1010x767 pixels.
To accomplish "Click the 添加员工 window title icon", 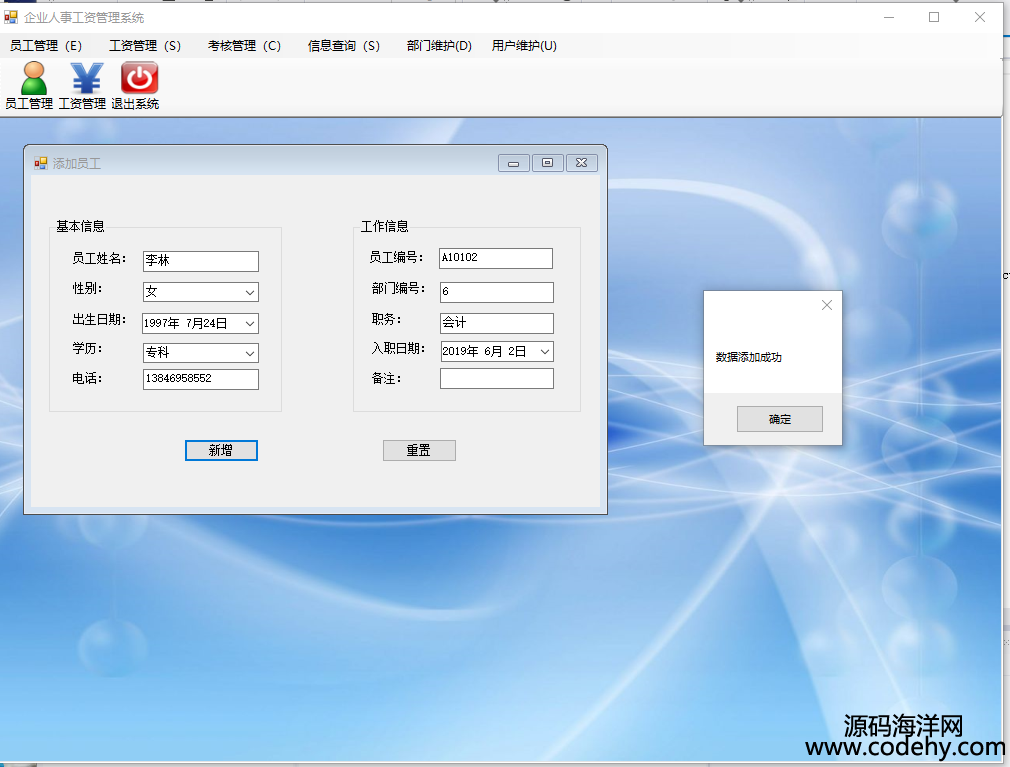I will 41,163.
